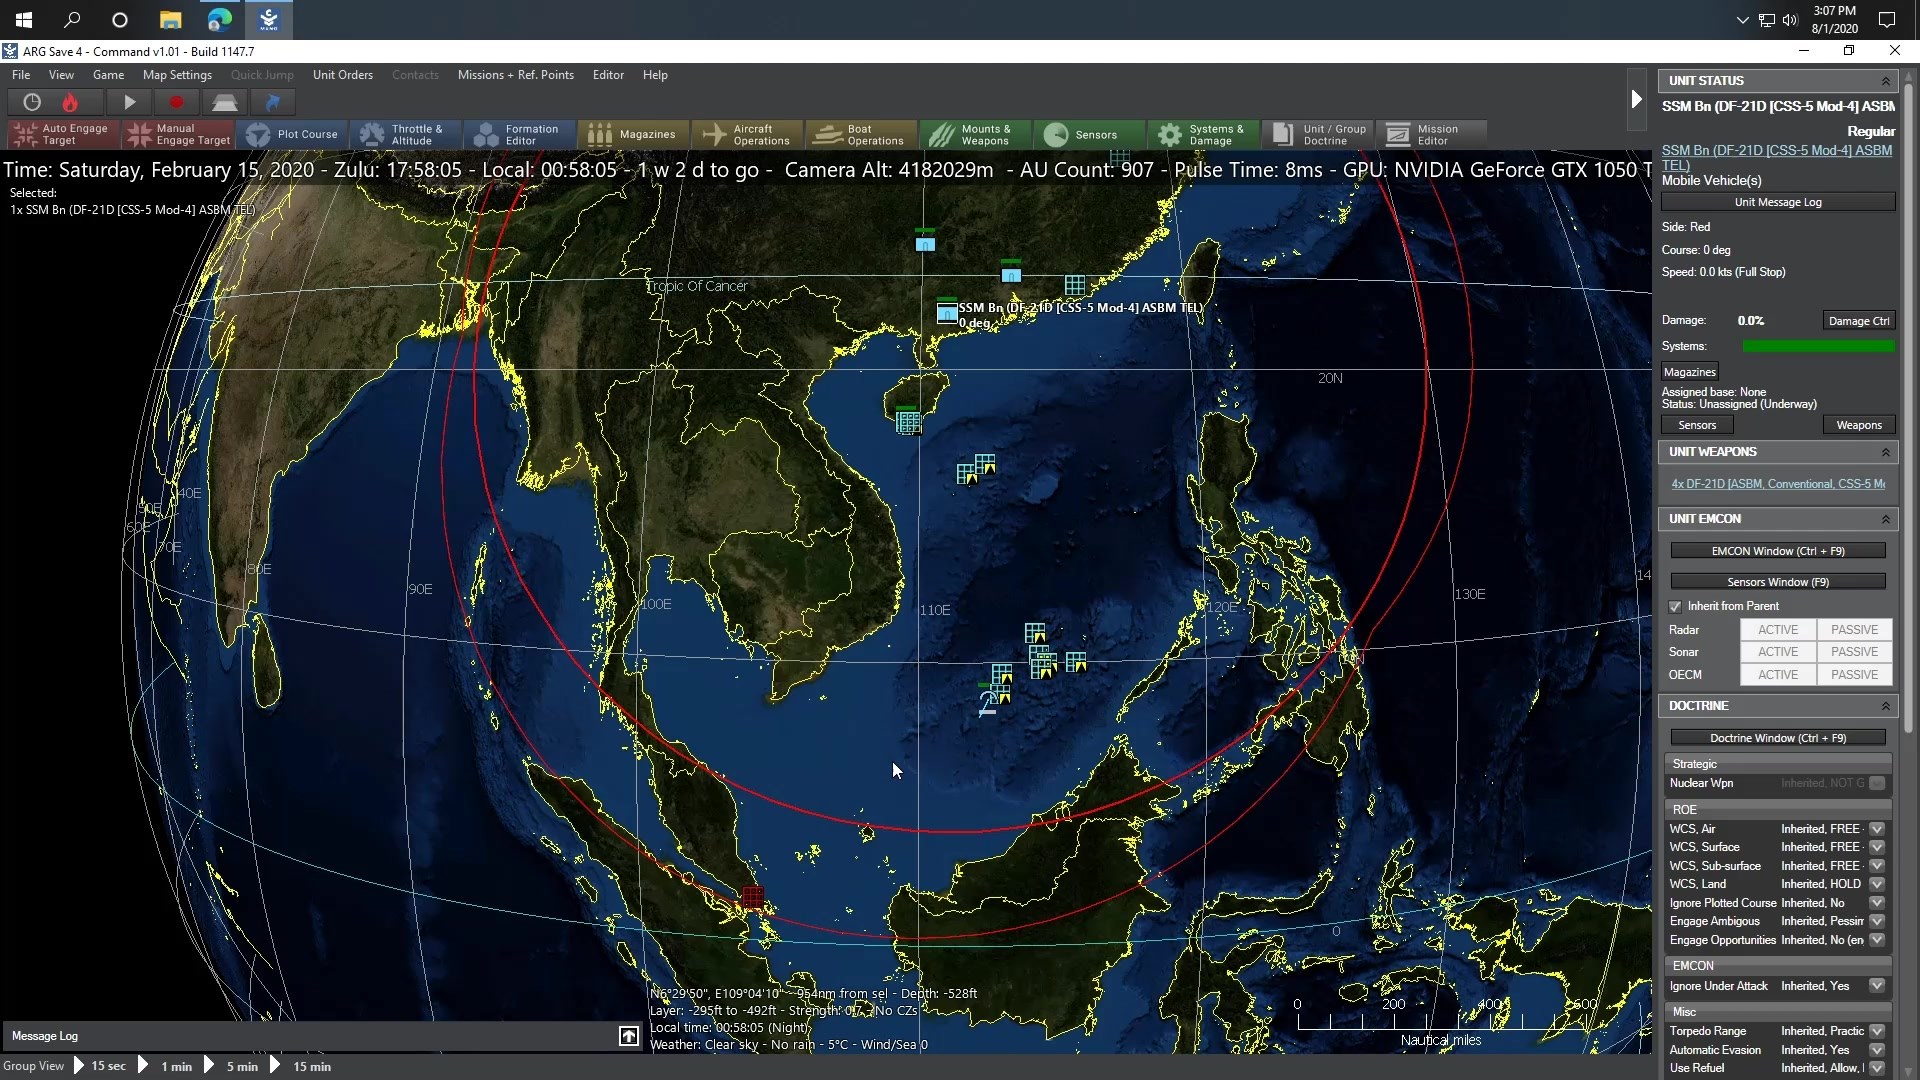Screen dimensions: 1920x1080
Task: Click the red flame icon in toolbar
Action: coord(70,102)
